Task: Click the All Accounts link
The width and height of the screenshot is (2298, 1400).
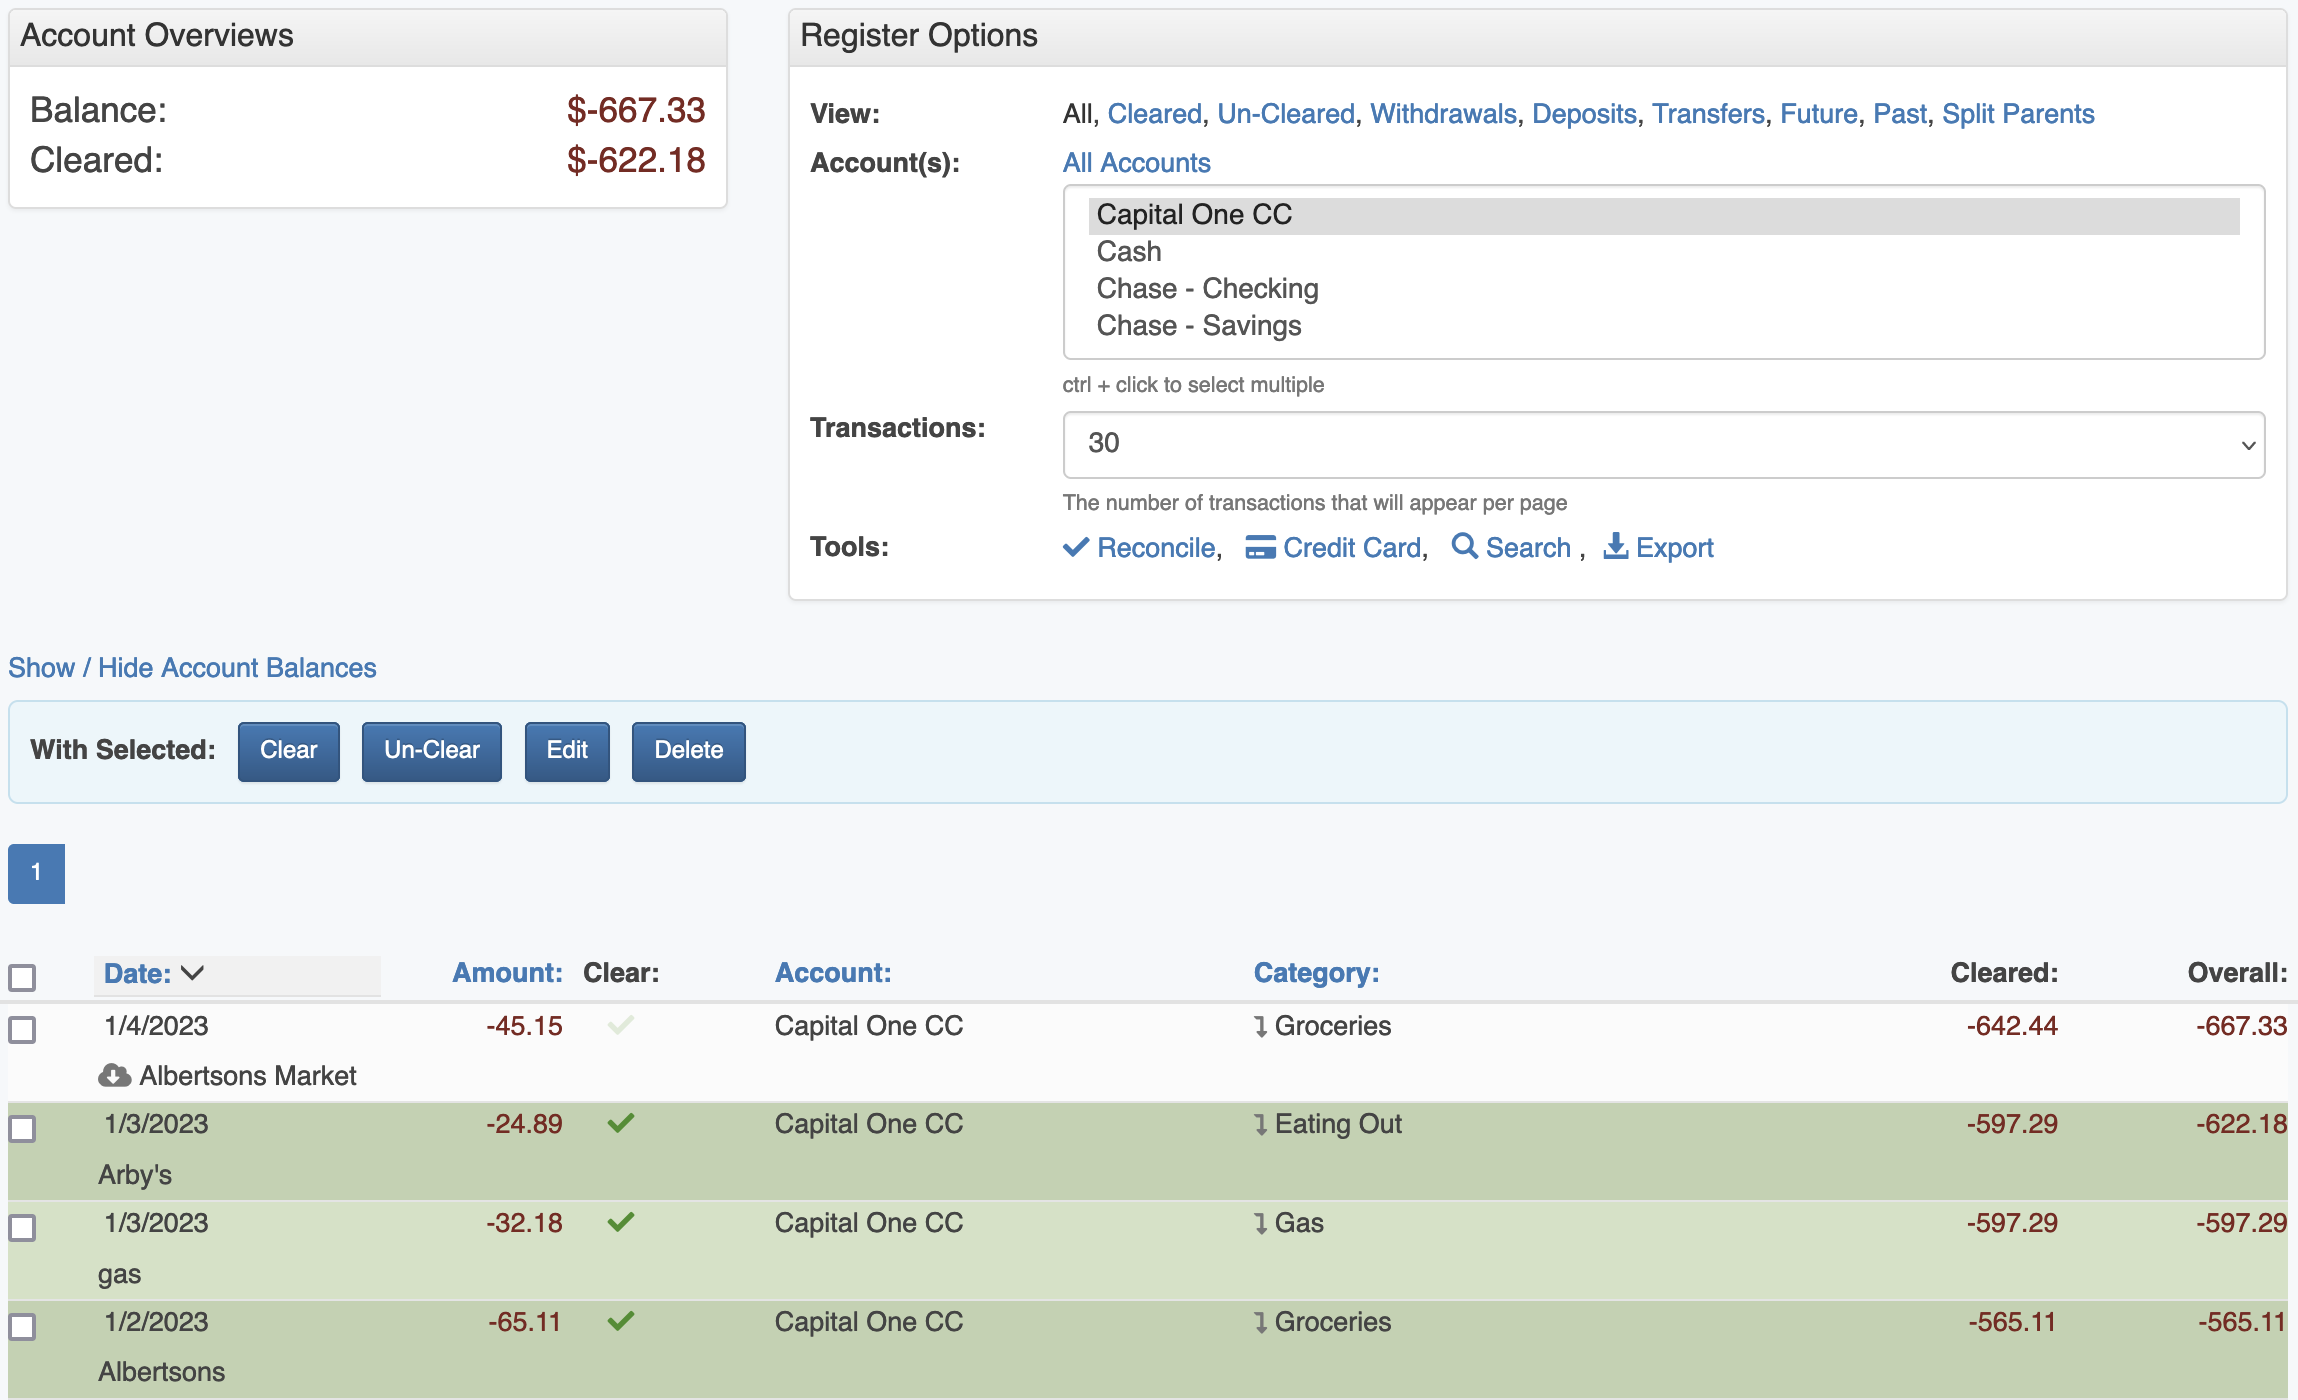Action: coord(1136,163)
